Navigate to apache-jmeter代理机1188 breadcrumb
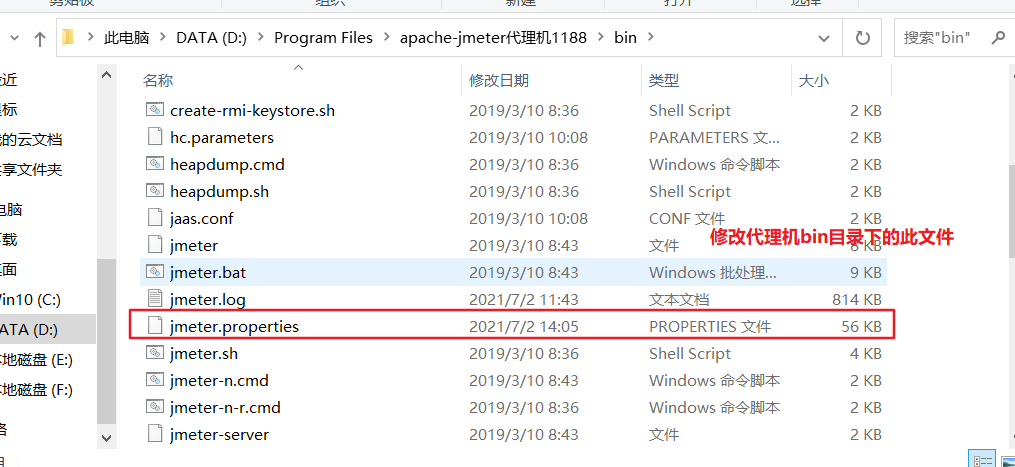The height and width of the screenshot is (467, 1015). click(x=493, y=38)
